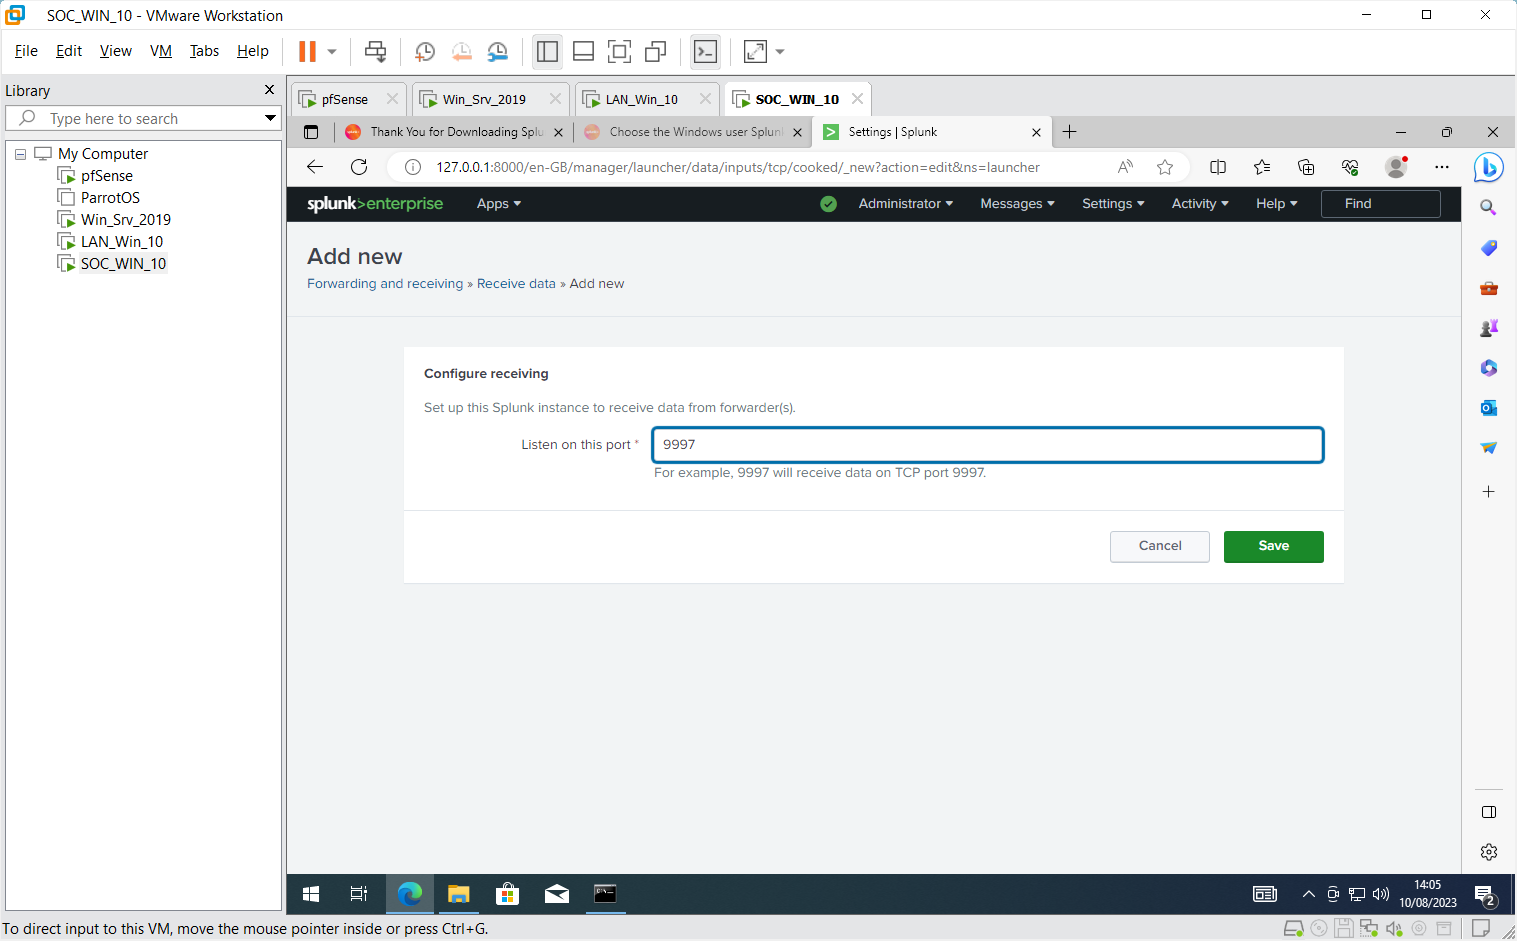Click Receive data breadcrumb link
This screenshot has width=1517, height=941.
click(516, 284)
